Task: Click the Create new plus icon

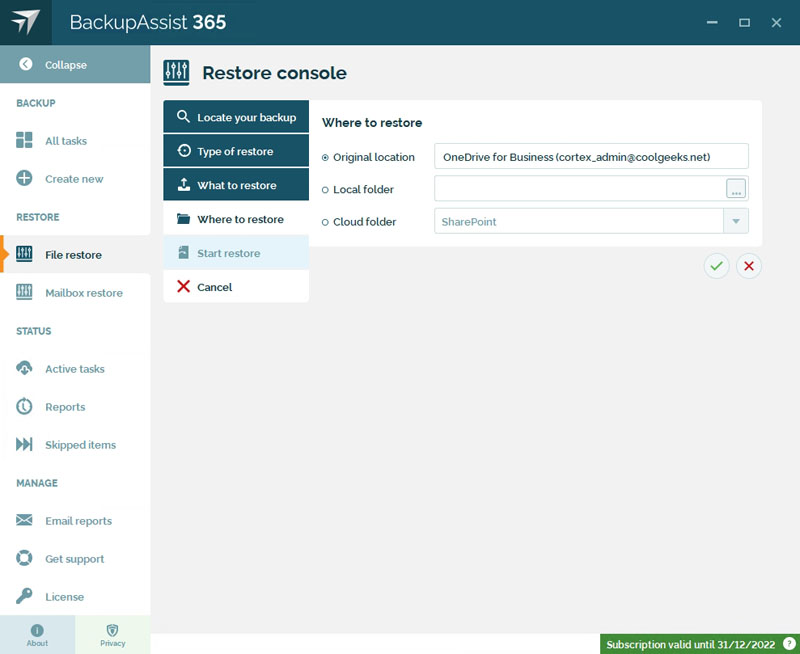Action: coord(24,179)
